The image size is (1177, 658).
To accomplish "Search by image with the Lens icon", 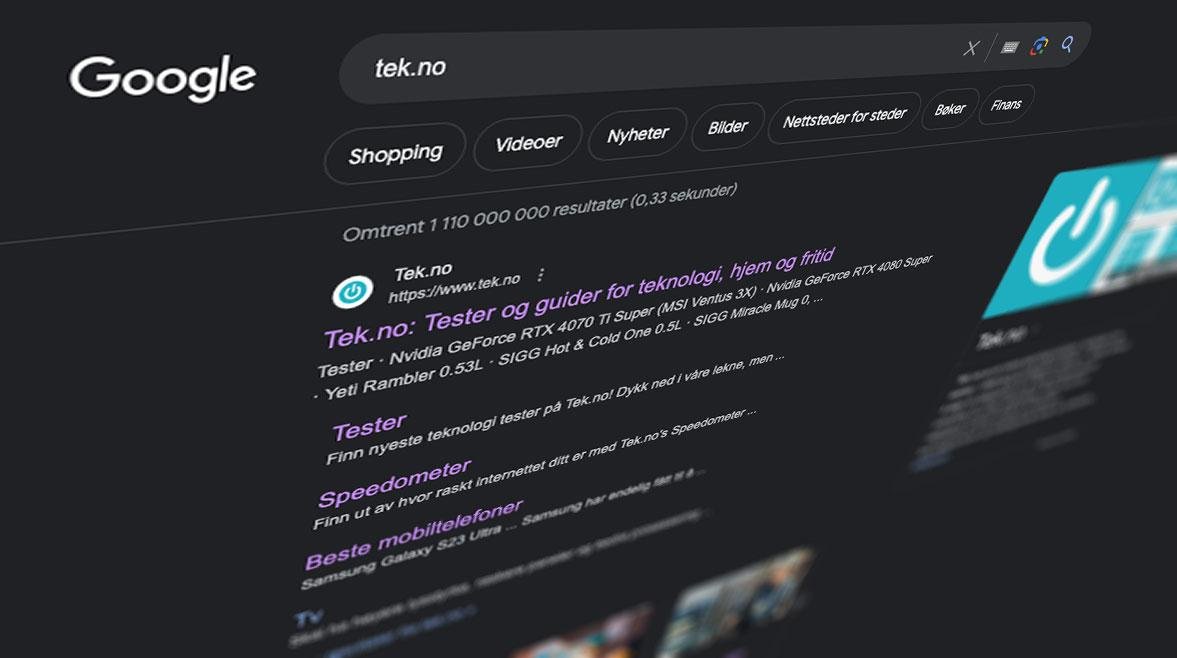I will [x=1040, y=46].
